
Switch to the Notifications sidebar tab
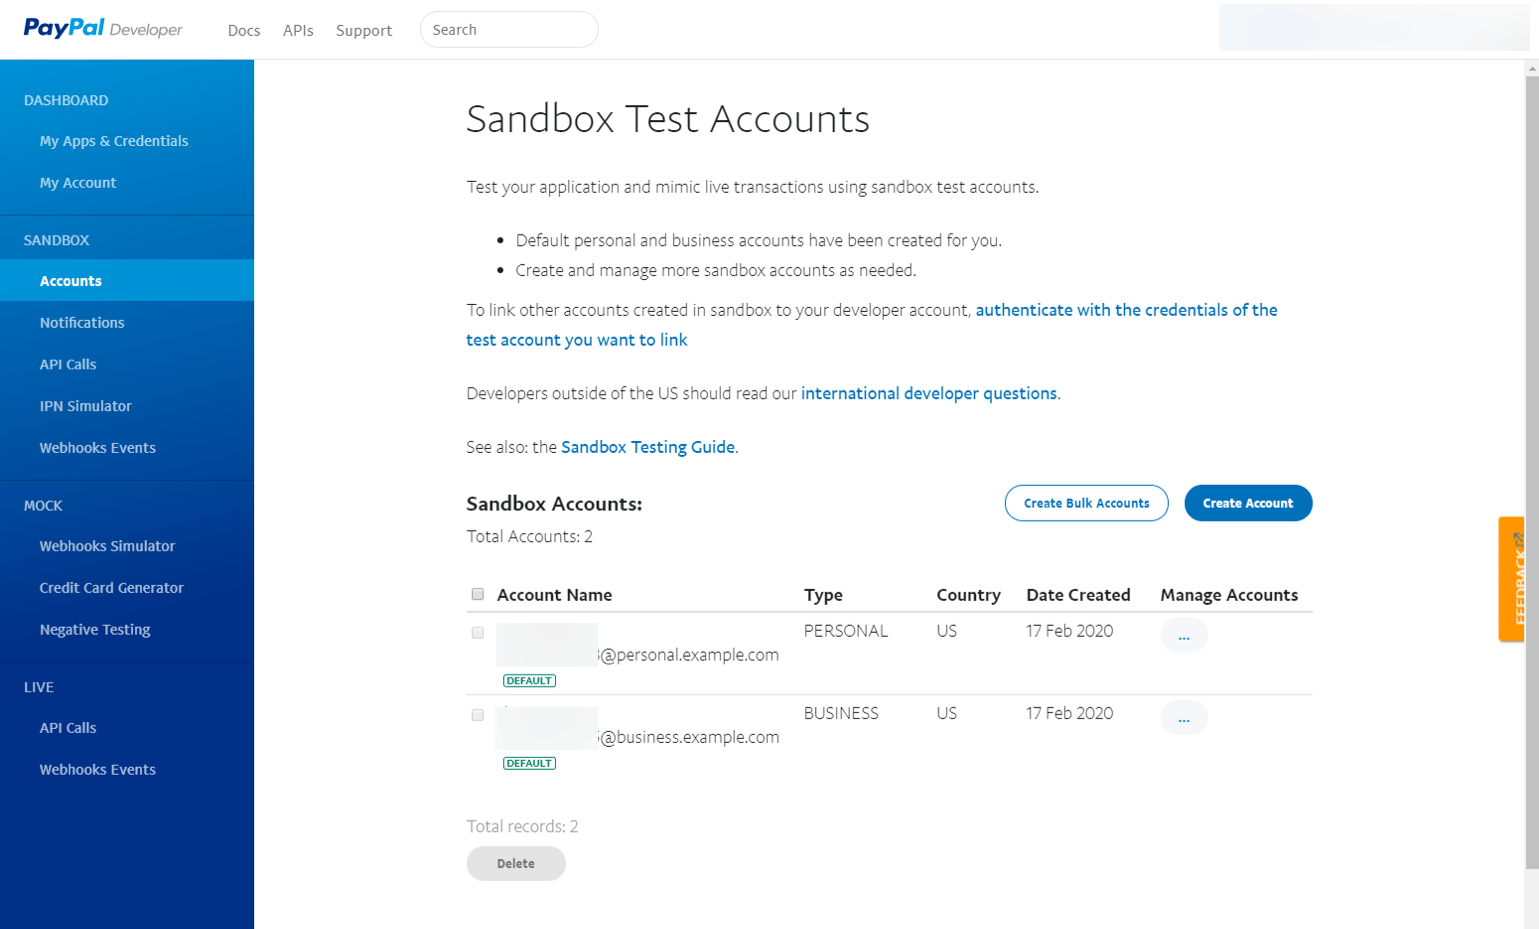point(82,322)
